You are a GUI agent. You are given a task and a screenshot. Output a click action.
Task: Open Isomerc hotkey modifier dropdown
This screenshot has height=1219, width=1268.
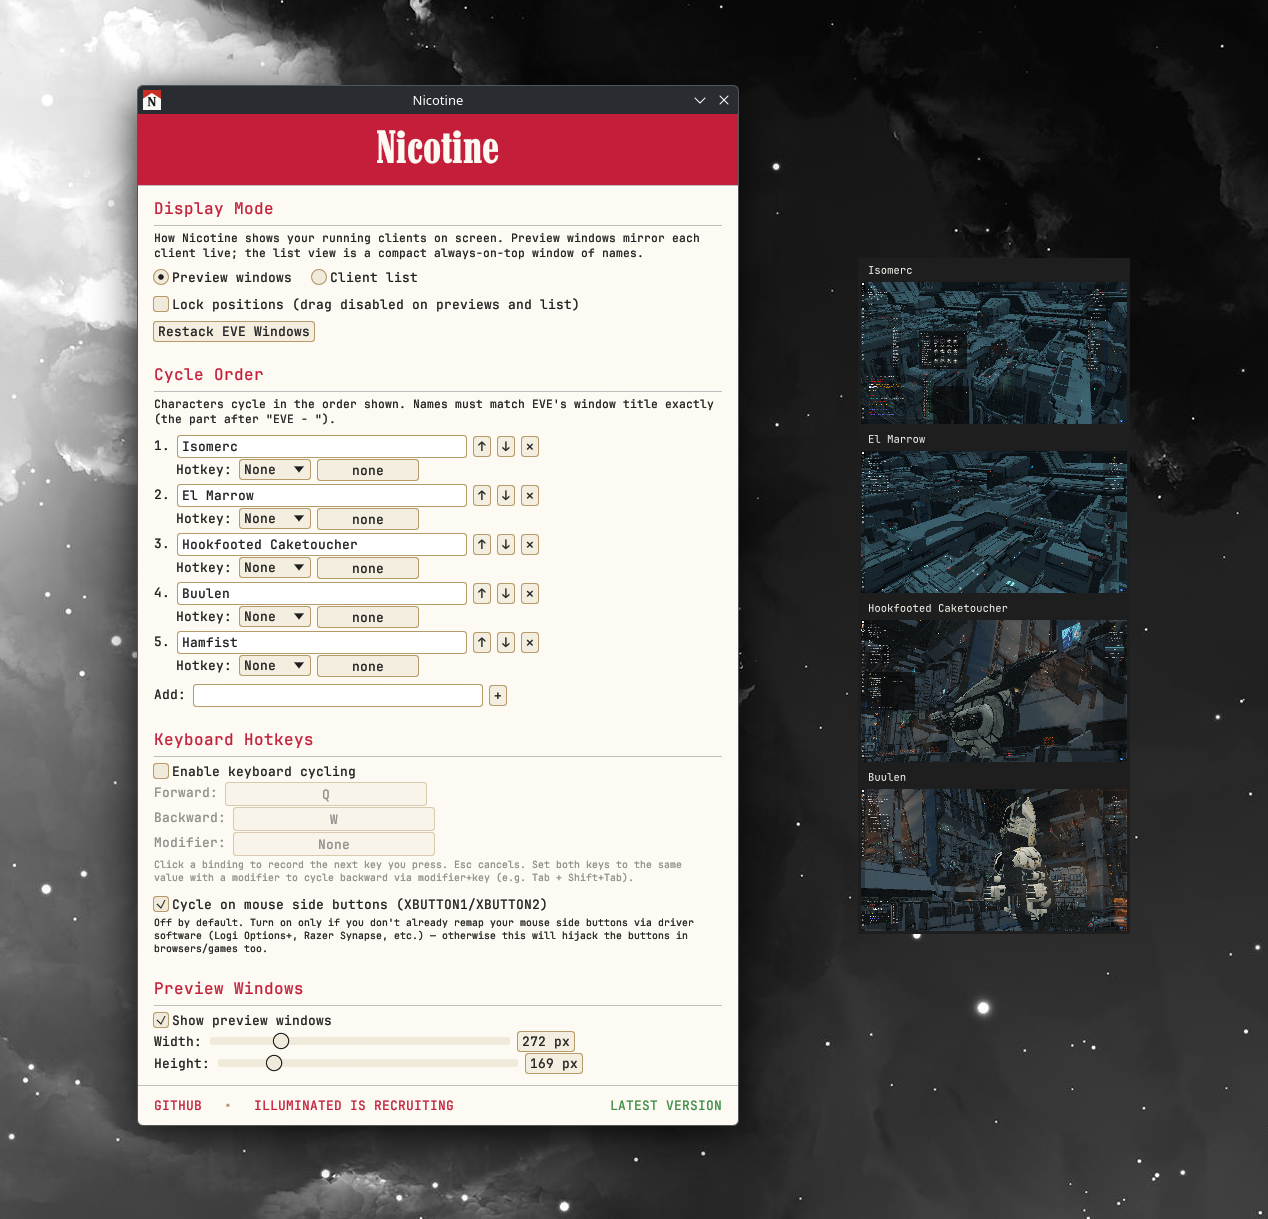[275, 469]
